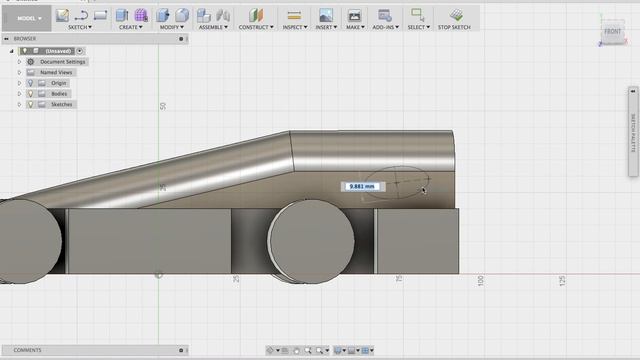Select the Inspect measure icon
Viewport: 640px width, 360px height.
click(x=294, y=16)
